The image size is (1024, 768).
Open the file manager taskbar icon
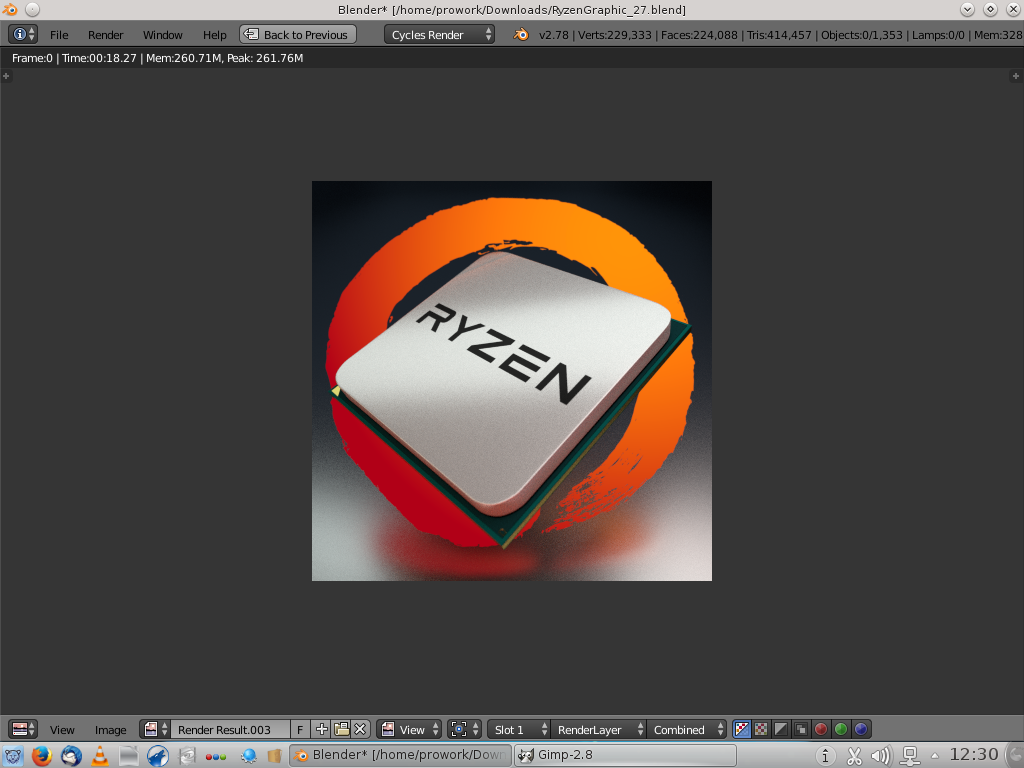(x=129, y=756)
